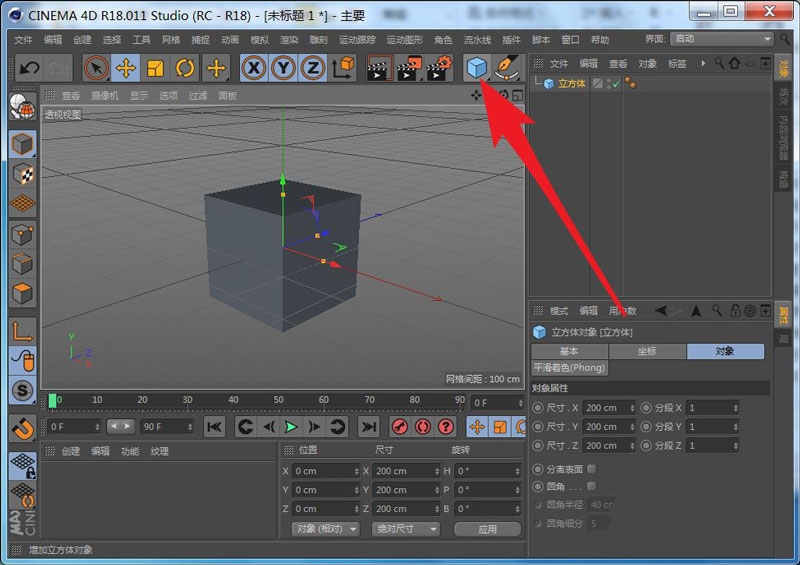Select the Scale tool in toolbar

(155, 68)
